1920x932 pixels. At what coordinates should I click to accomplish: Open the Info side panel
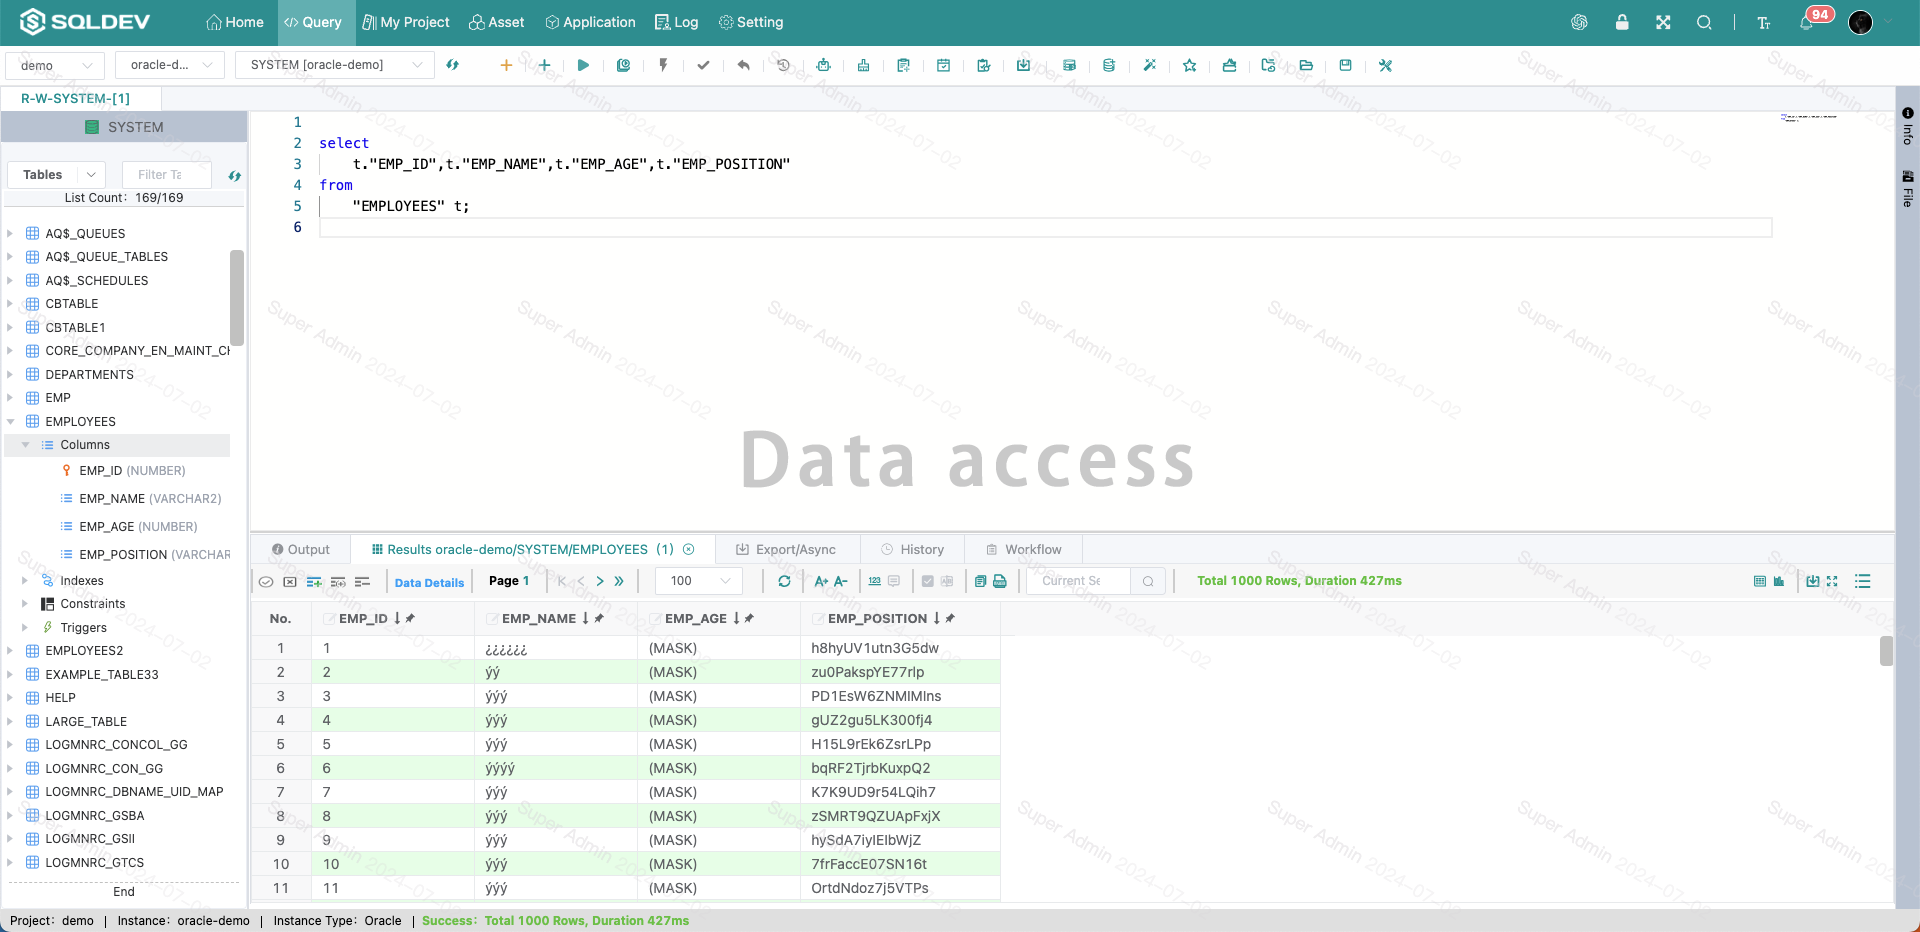tap(1908, 126)
